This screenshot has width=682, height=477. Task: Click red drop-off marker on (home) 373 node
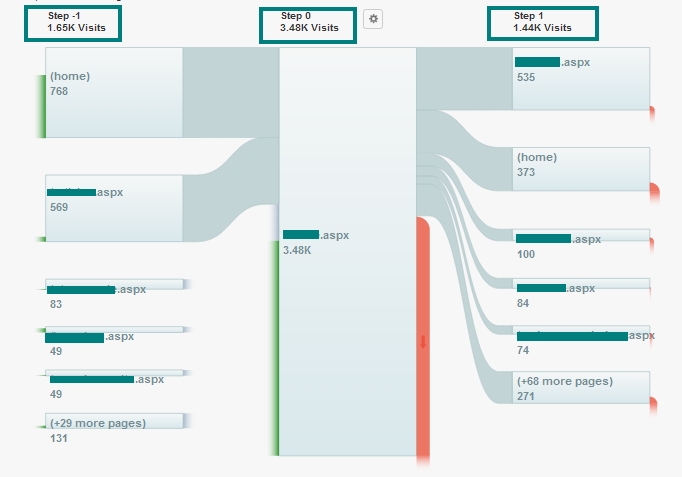point(653,189)
